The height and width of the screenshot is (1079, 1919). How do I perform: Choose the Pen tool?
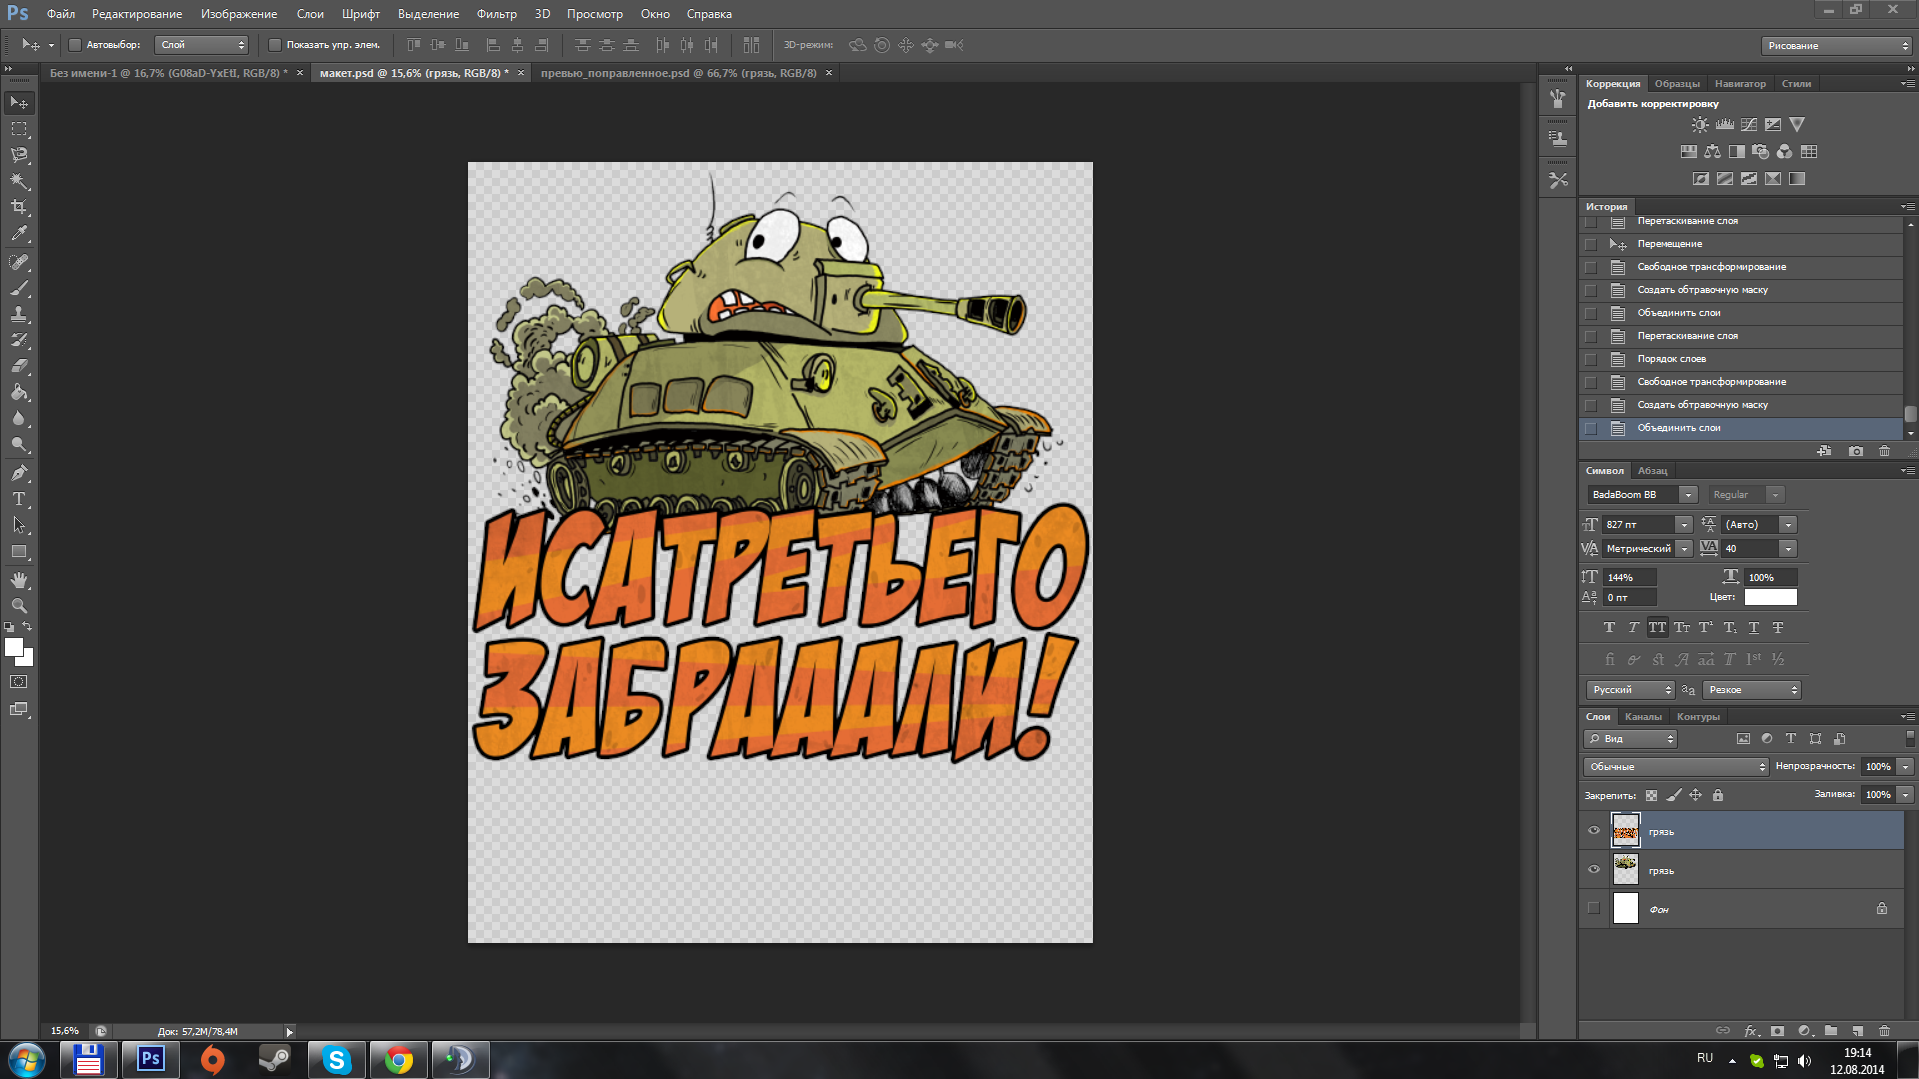click(x=19, y=473)
